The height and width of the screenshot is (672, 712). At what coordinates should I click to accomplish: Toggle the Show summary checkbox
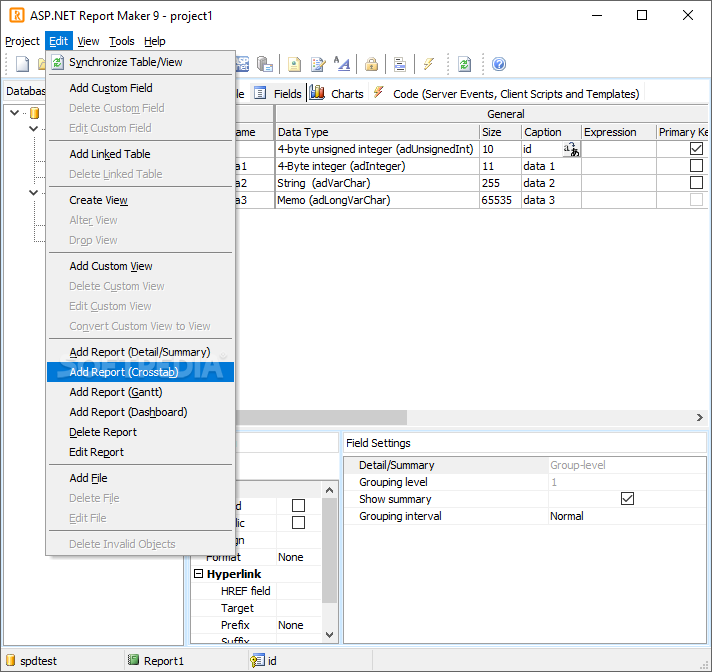click(x=627, y=499)
